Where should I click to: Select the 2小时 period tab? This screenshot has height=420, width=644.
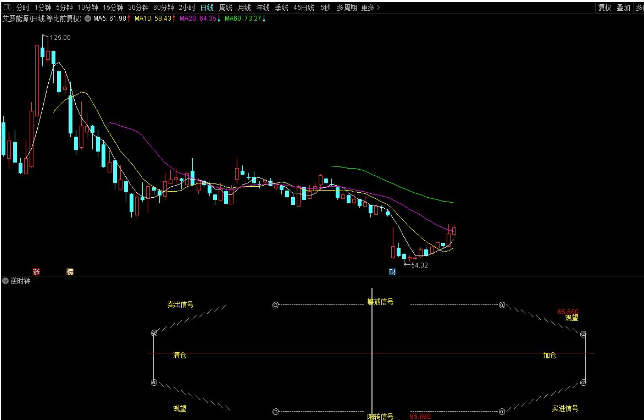[x=187, y=7]
